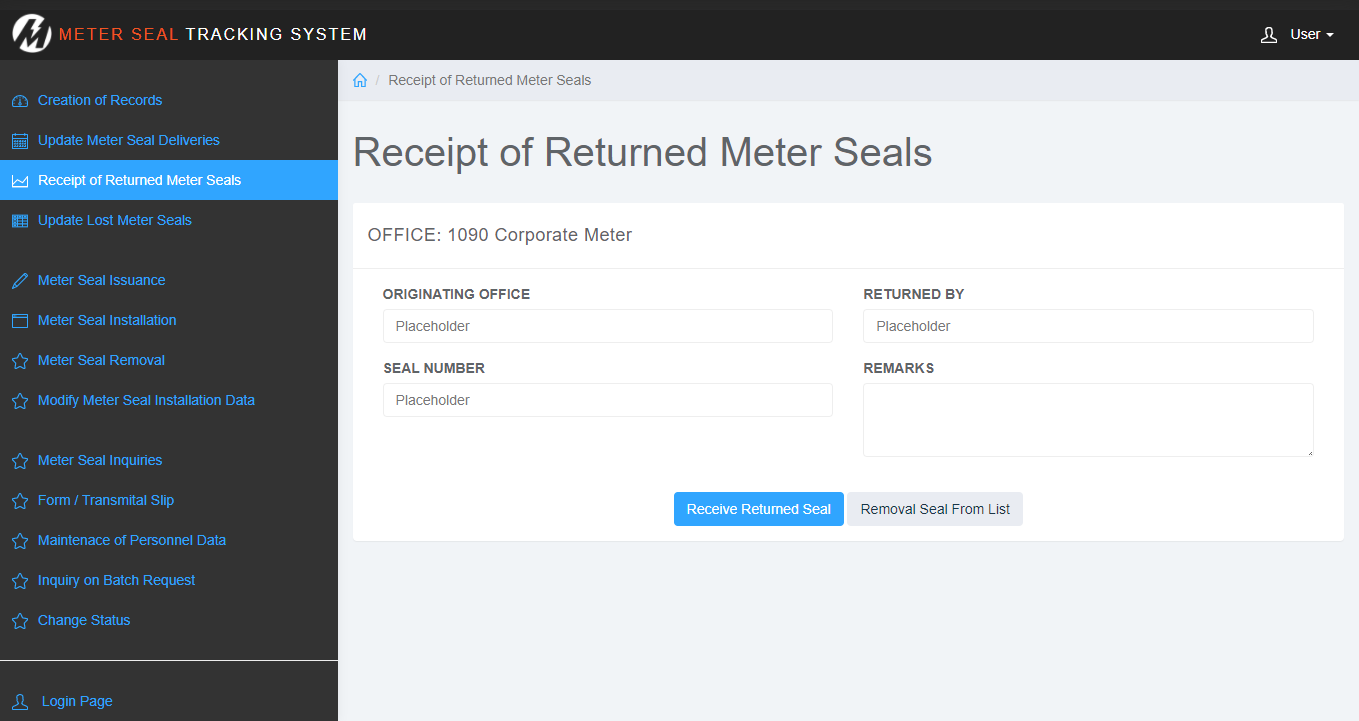The width and height of the screenshot is (1359, 721).
Task: Click inside the Remarks text area
Action: [x=1087, y=420]
